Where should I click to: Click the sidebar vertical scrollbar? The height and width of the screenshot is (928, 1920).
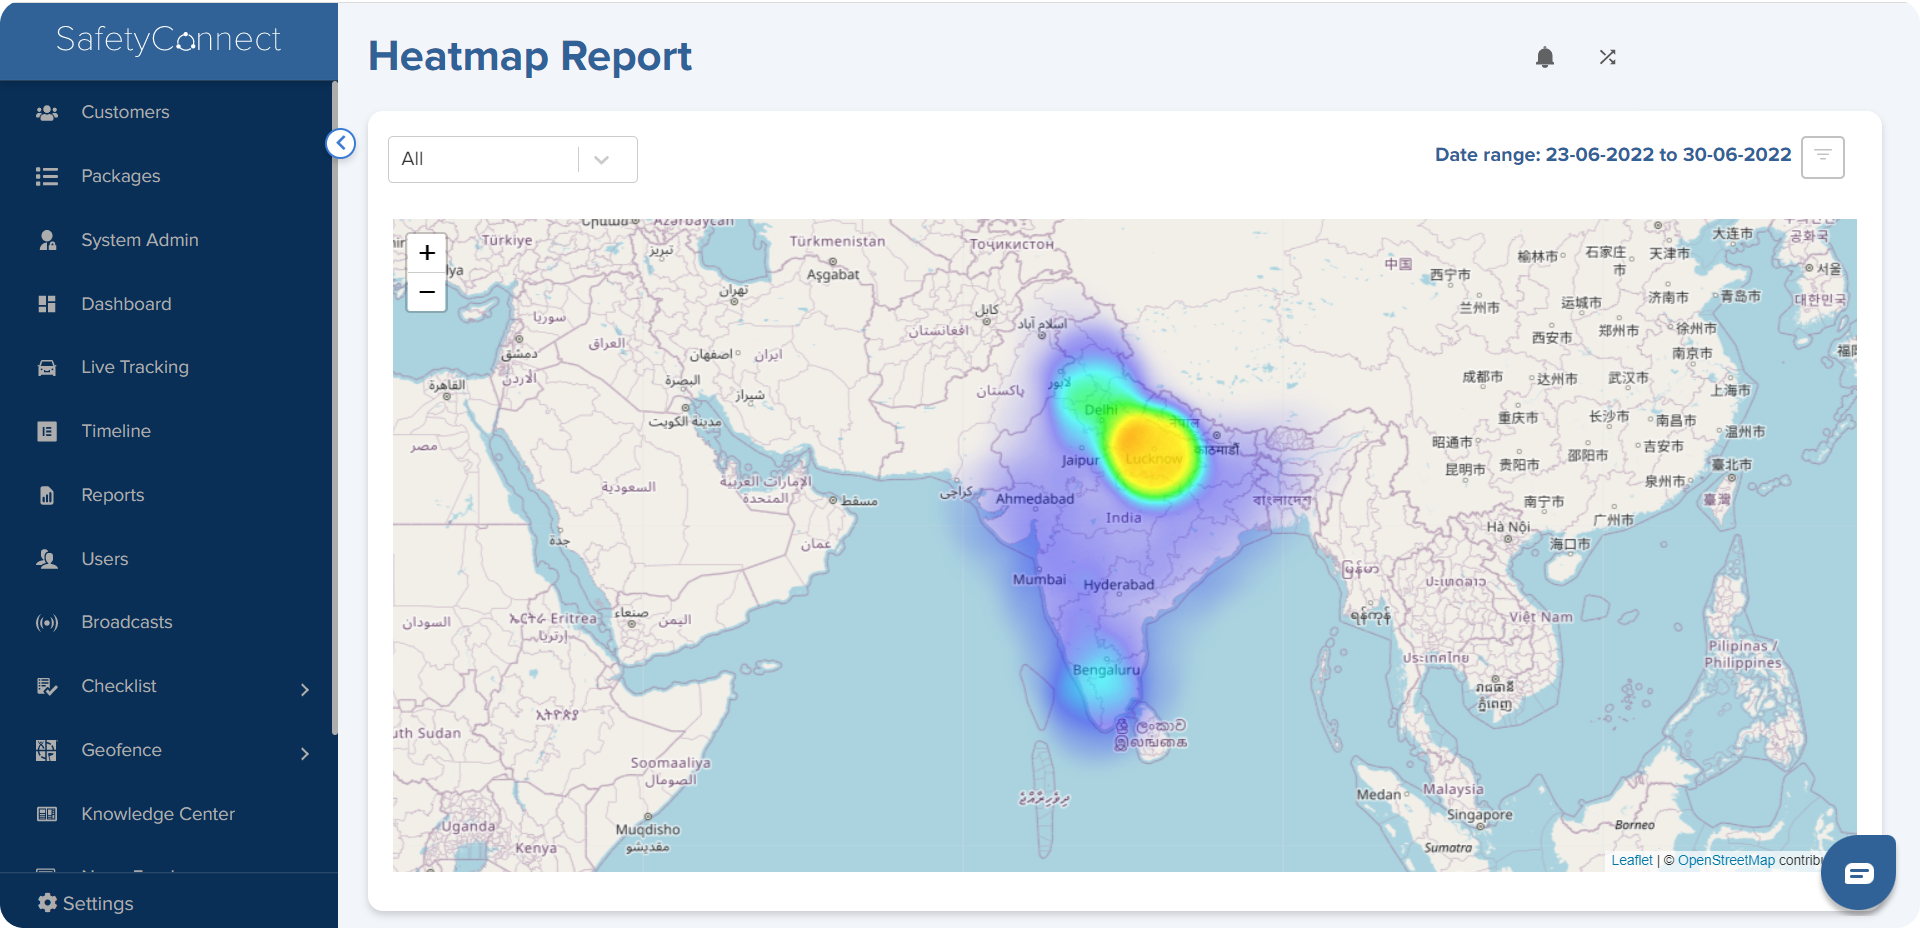point(335,410)
